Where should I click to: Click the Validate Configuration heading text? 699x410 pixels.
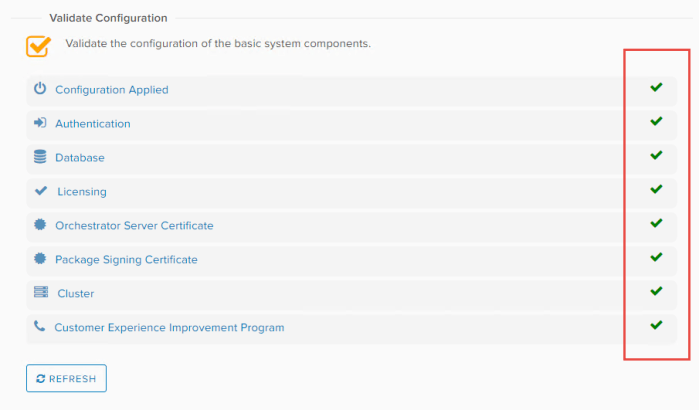(x=108, y=18)
